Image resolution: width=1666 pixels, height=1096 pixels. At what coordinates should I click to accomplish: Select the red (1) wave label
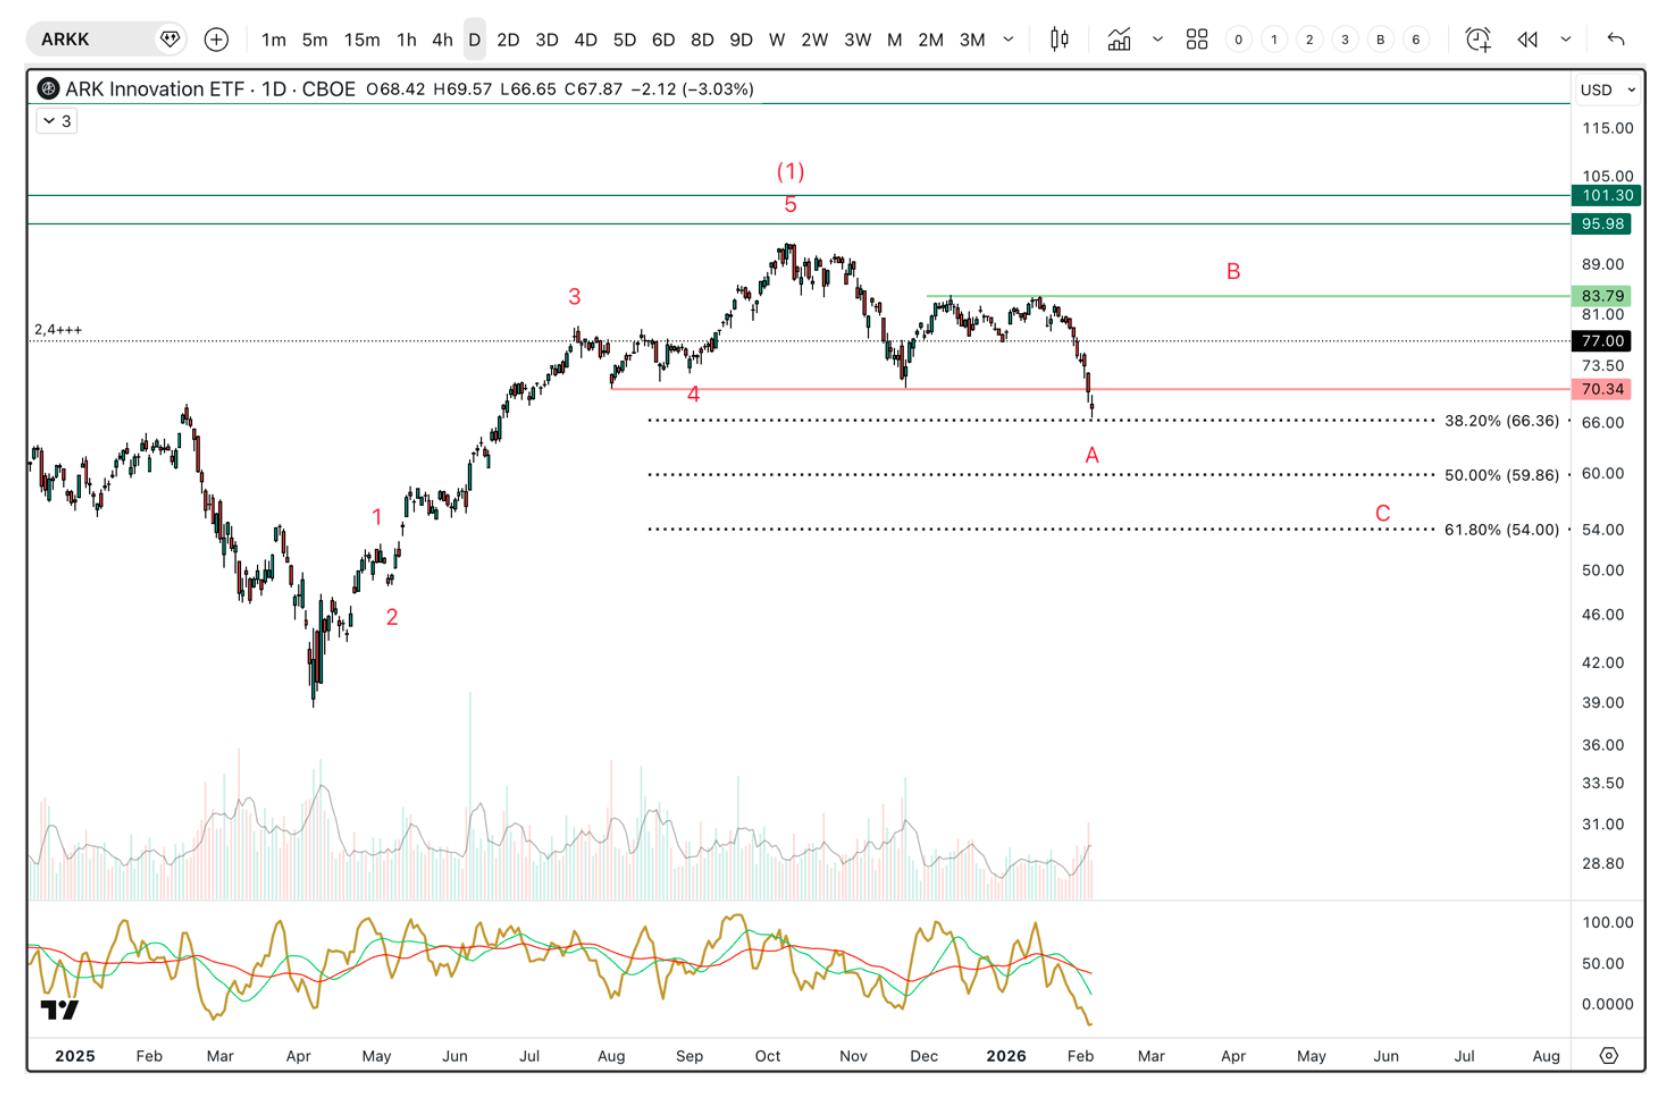tap(791, 171)
